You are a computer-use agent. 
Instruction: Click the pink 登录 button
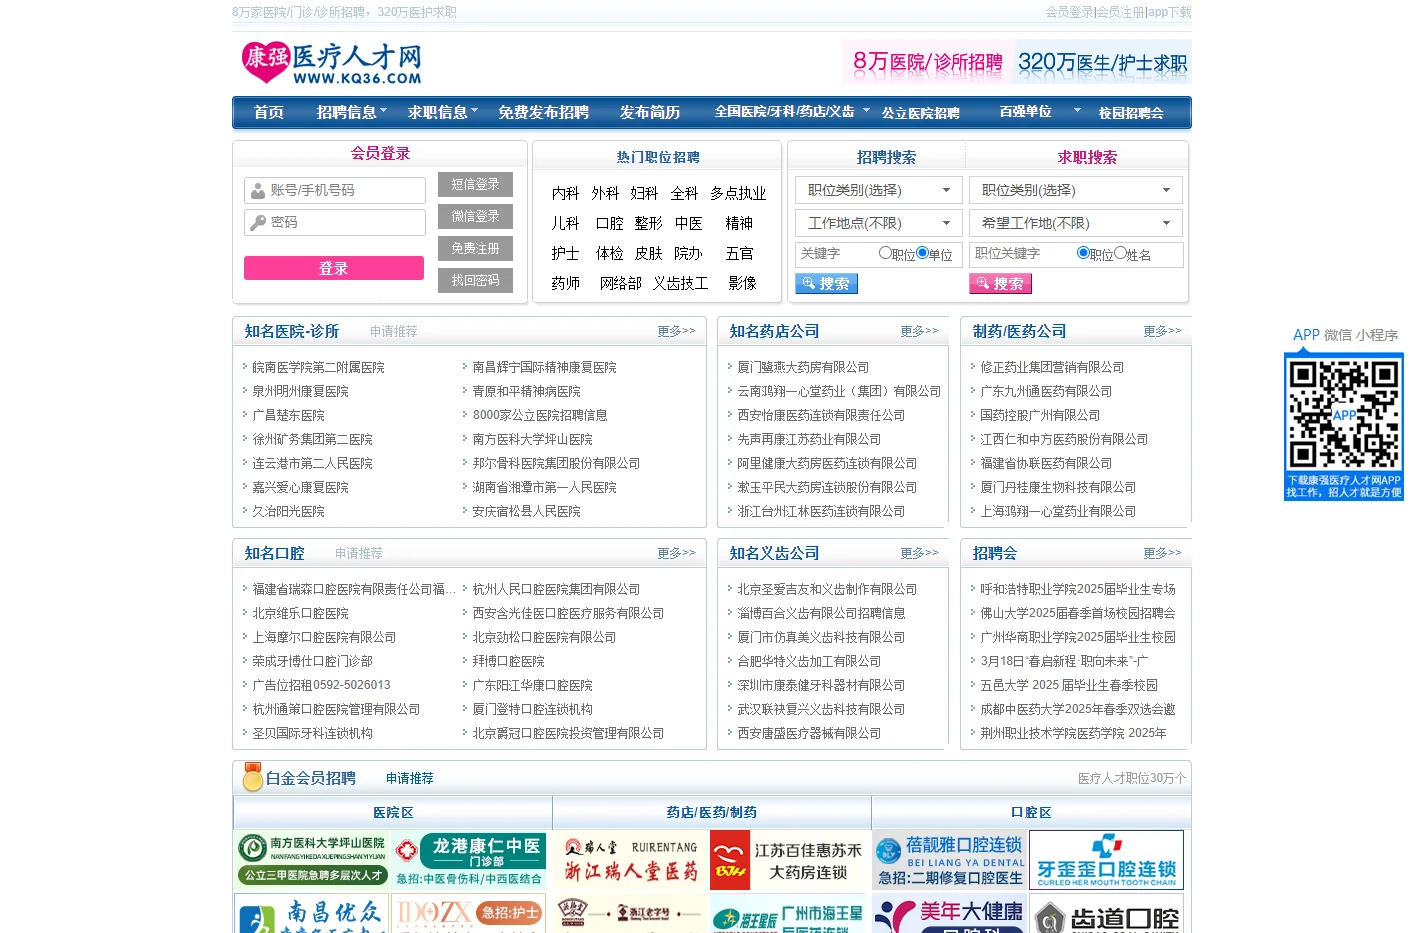click(334, 268)
